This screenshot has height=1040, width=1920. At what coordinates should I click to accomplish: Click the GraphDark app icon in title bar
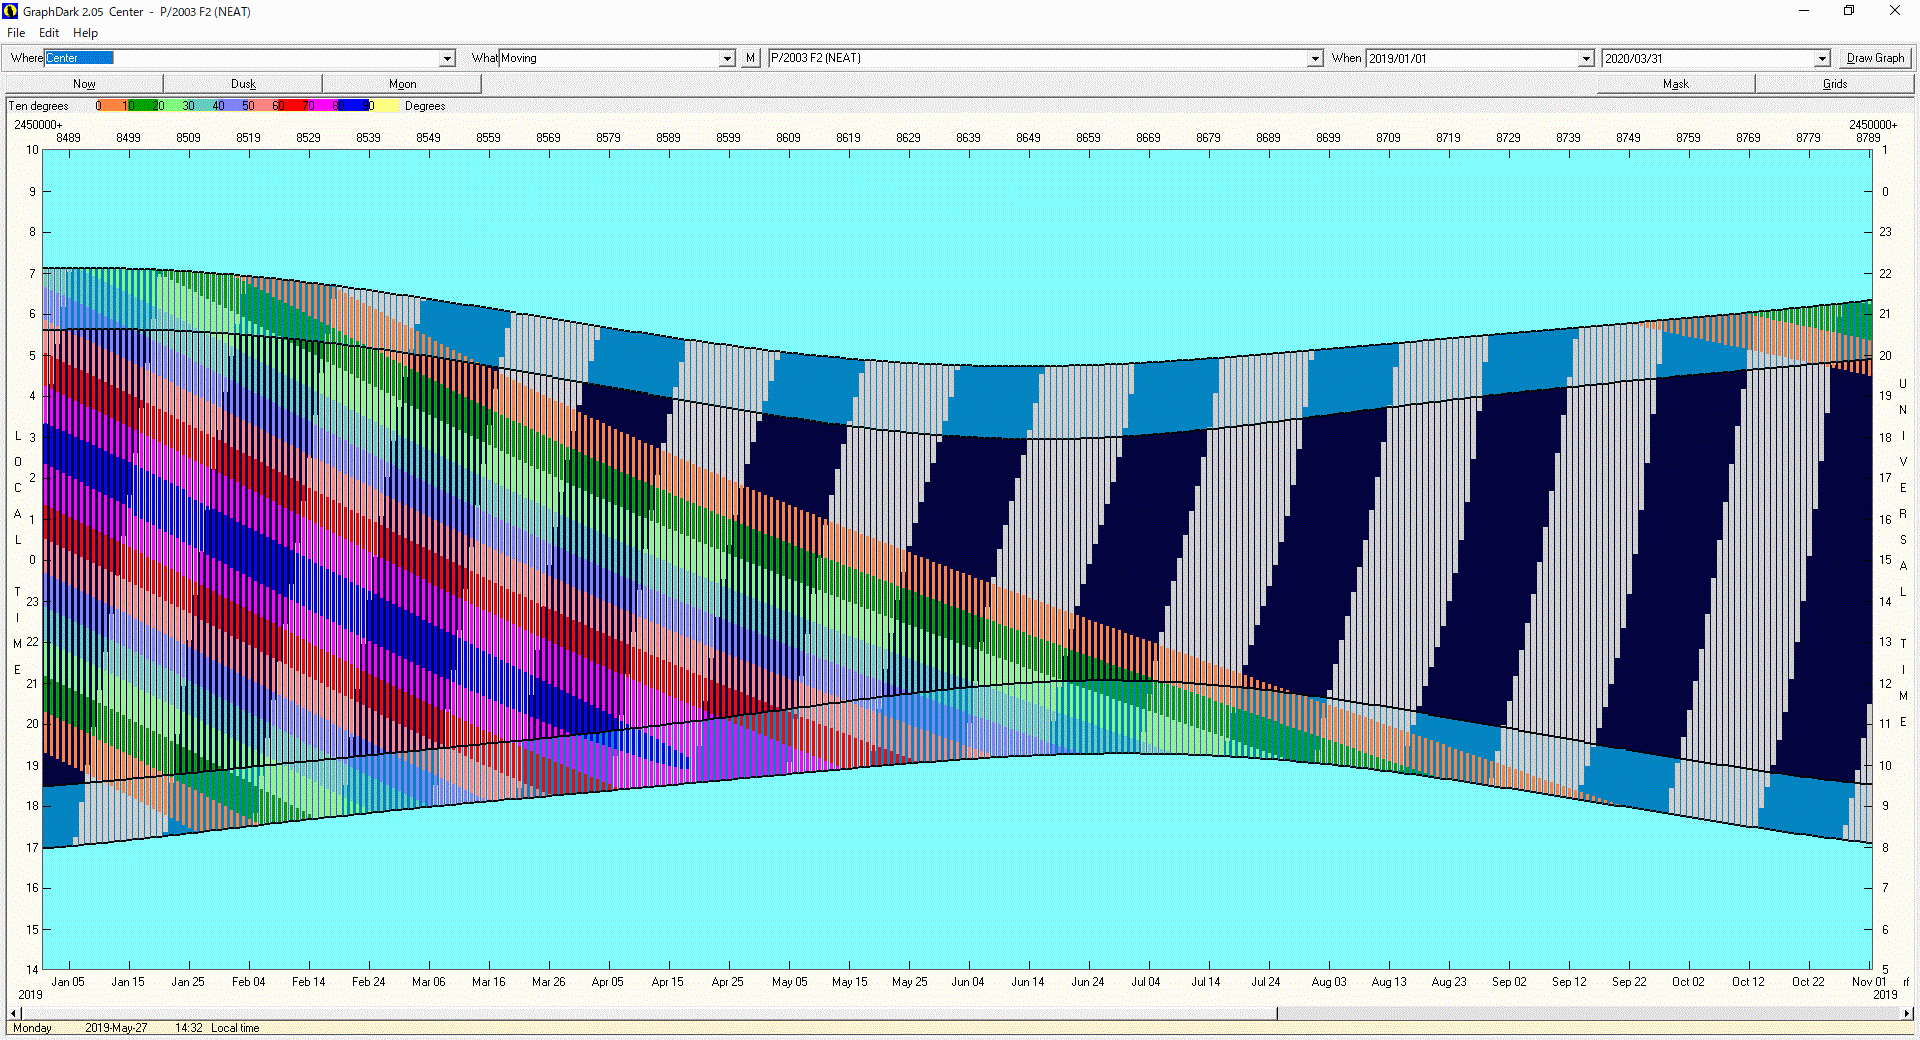click(x=11, y=11)
